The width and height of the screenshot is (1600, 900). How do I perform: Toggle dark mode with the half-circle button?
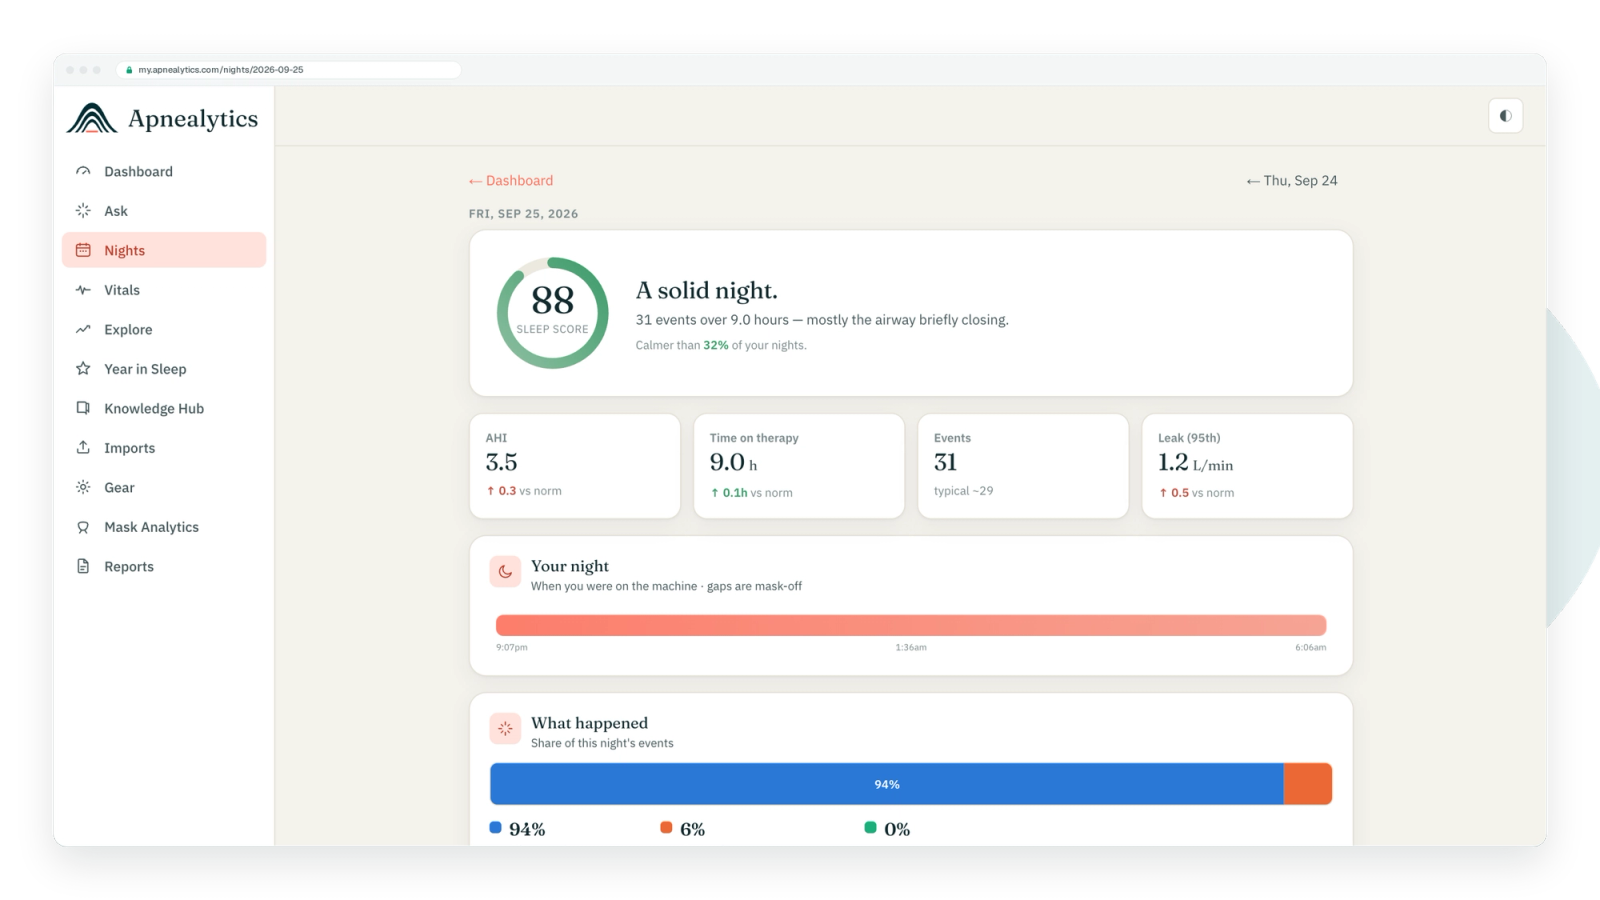tap(1505, 116)
